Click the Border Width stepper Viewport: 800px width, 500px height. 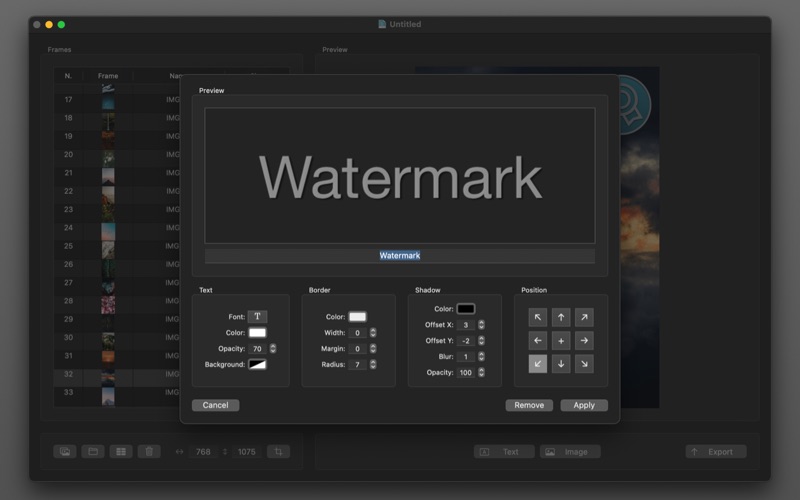pyautogui.click(x=373, y=333)
